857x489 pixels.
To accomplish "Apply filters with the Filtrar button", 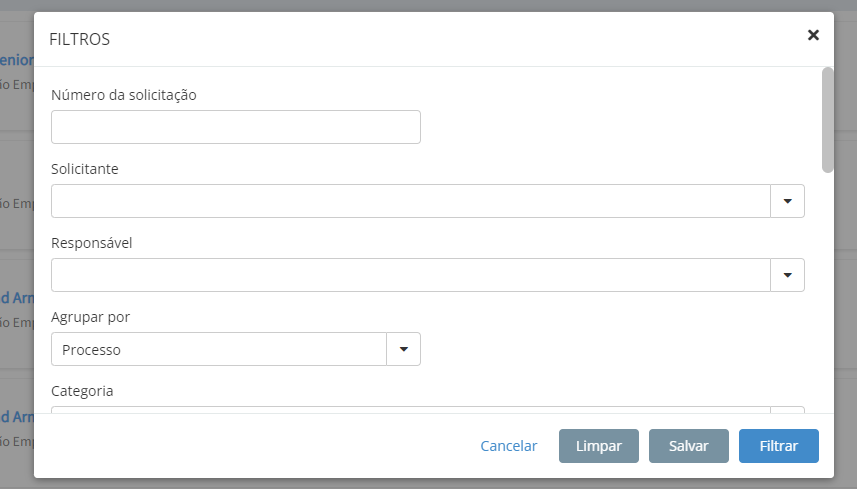I will tap(779, 446).
